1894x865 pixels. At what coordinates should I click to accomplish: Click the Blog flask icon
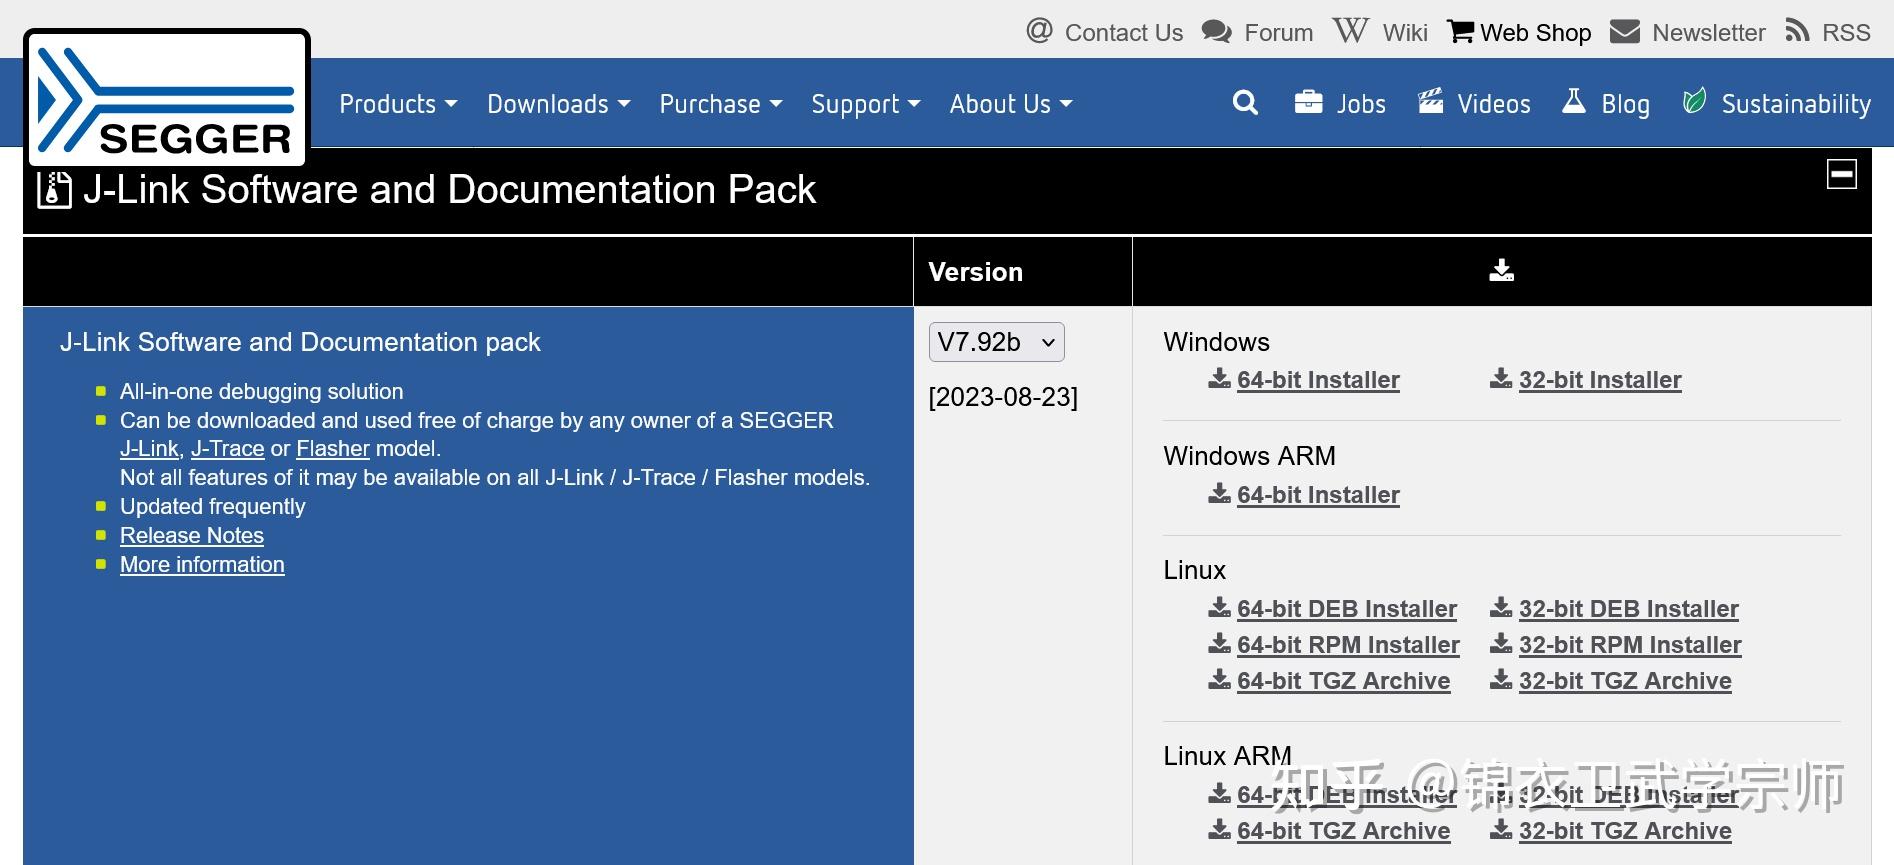1574,101
